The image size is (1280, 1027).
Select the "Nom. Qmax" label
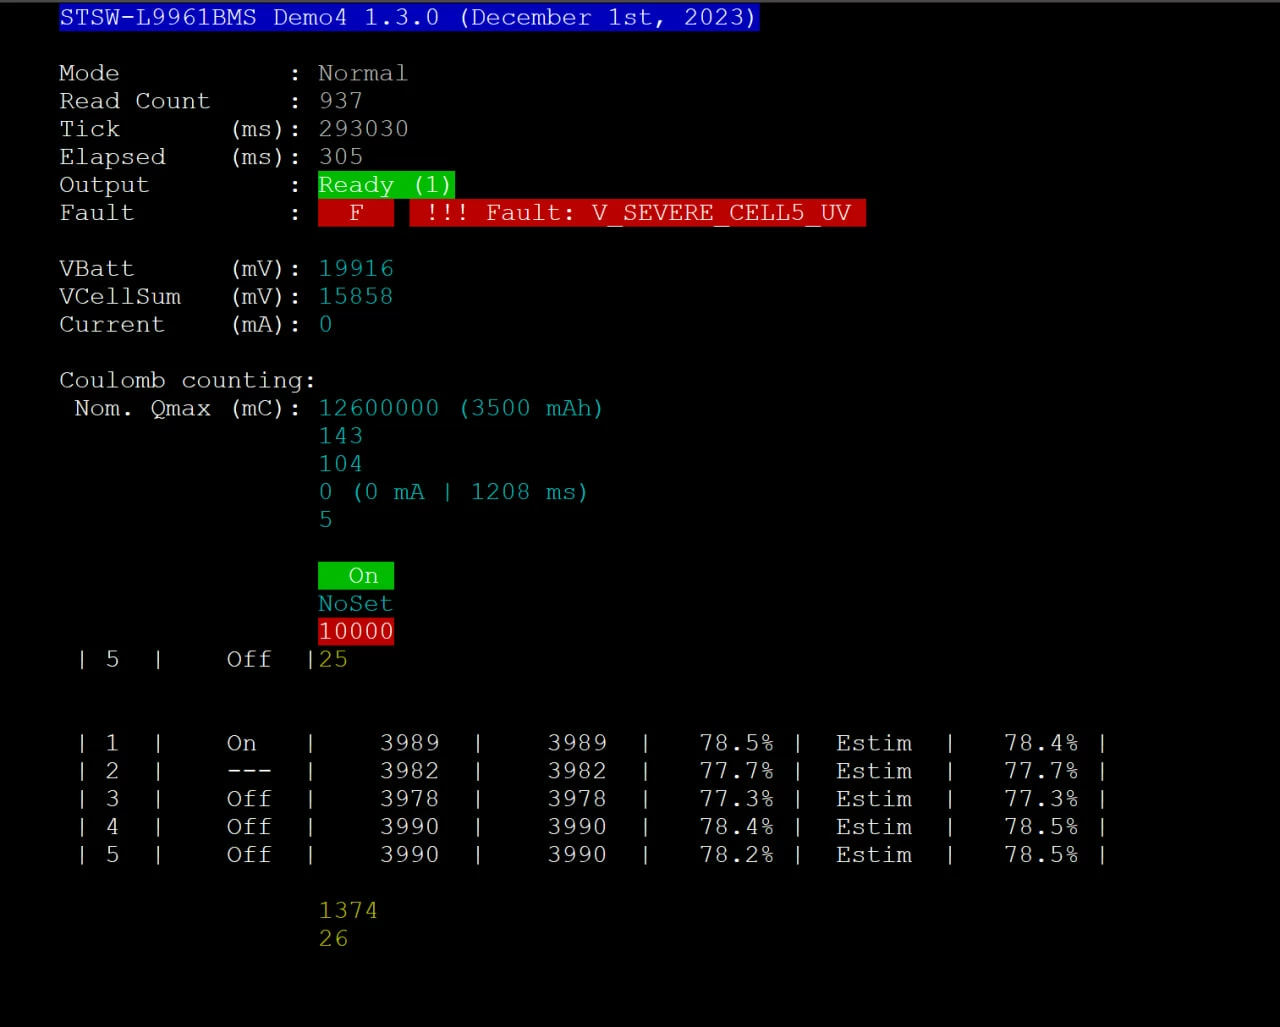143,408
